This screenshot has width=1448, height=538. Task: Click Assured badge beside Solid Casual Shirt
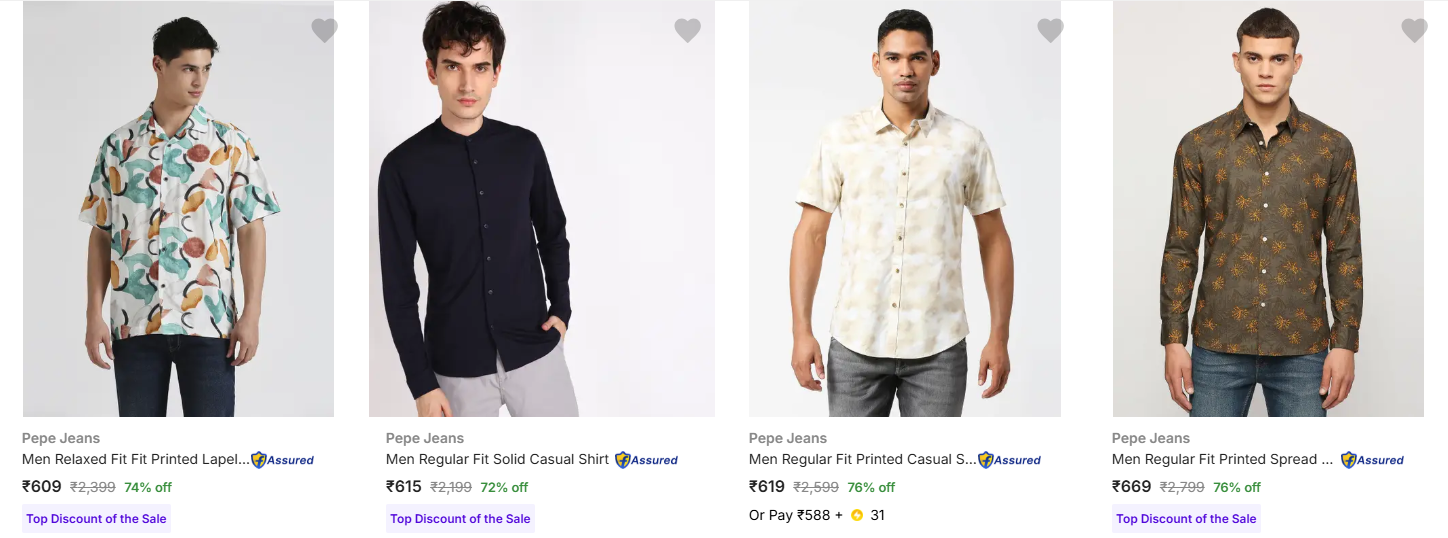[x=646, y=460]
